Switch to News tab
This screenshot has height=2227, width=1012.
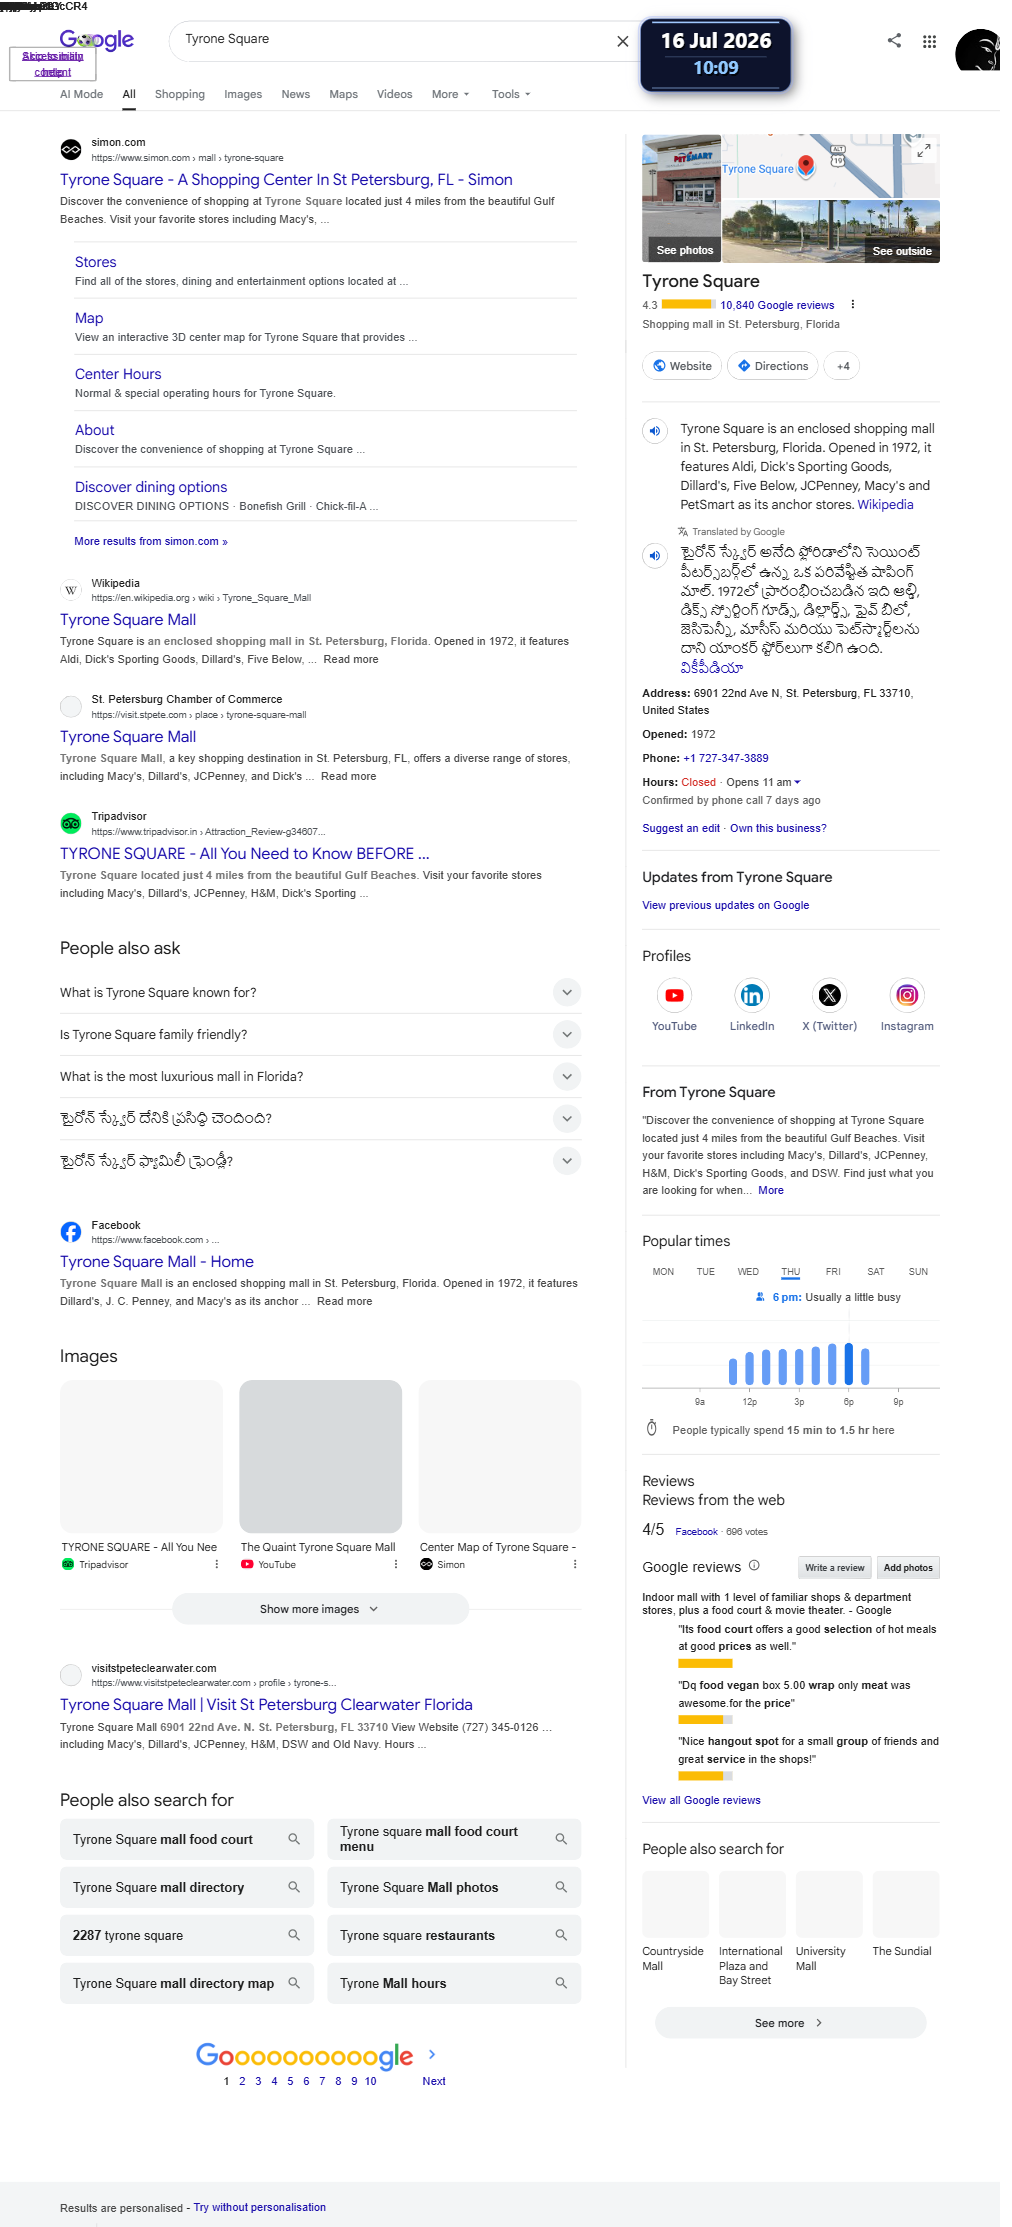point(295,94)
